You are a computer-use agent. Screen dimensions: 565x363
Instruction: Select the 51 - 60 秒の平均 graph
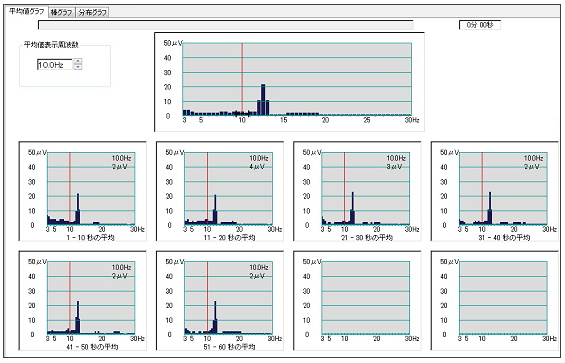tap(220, 301)
